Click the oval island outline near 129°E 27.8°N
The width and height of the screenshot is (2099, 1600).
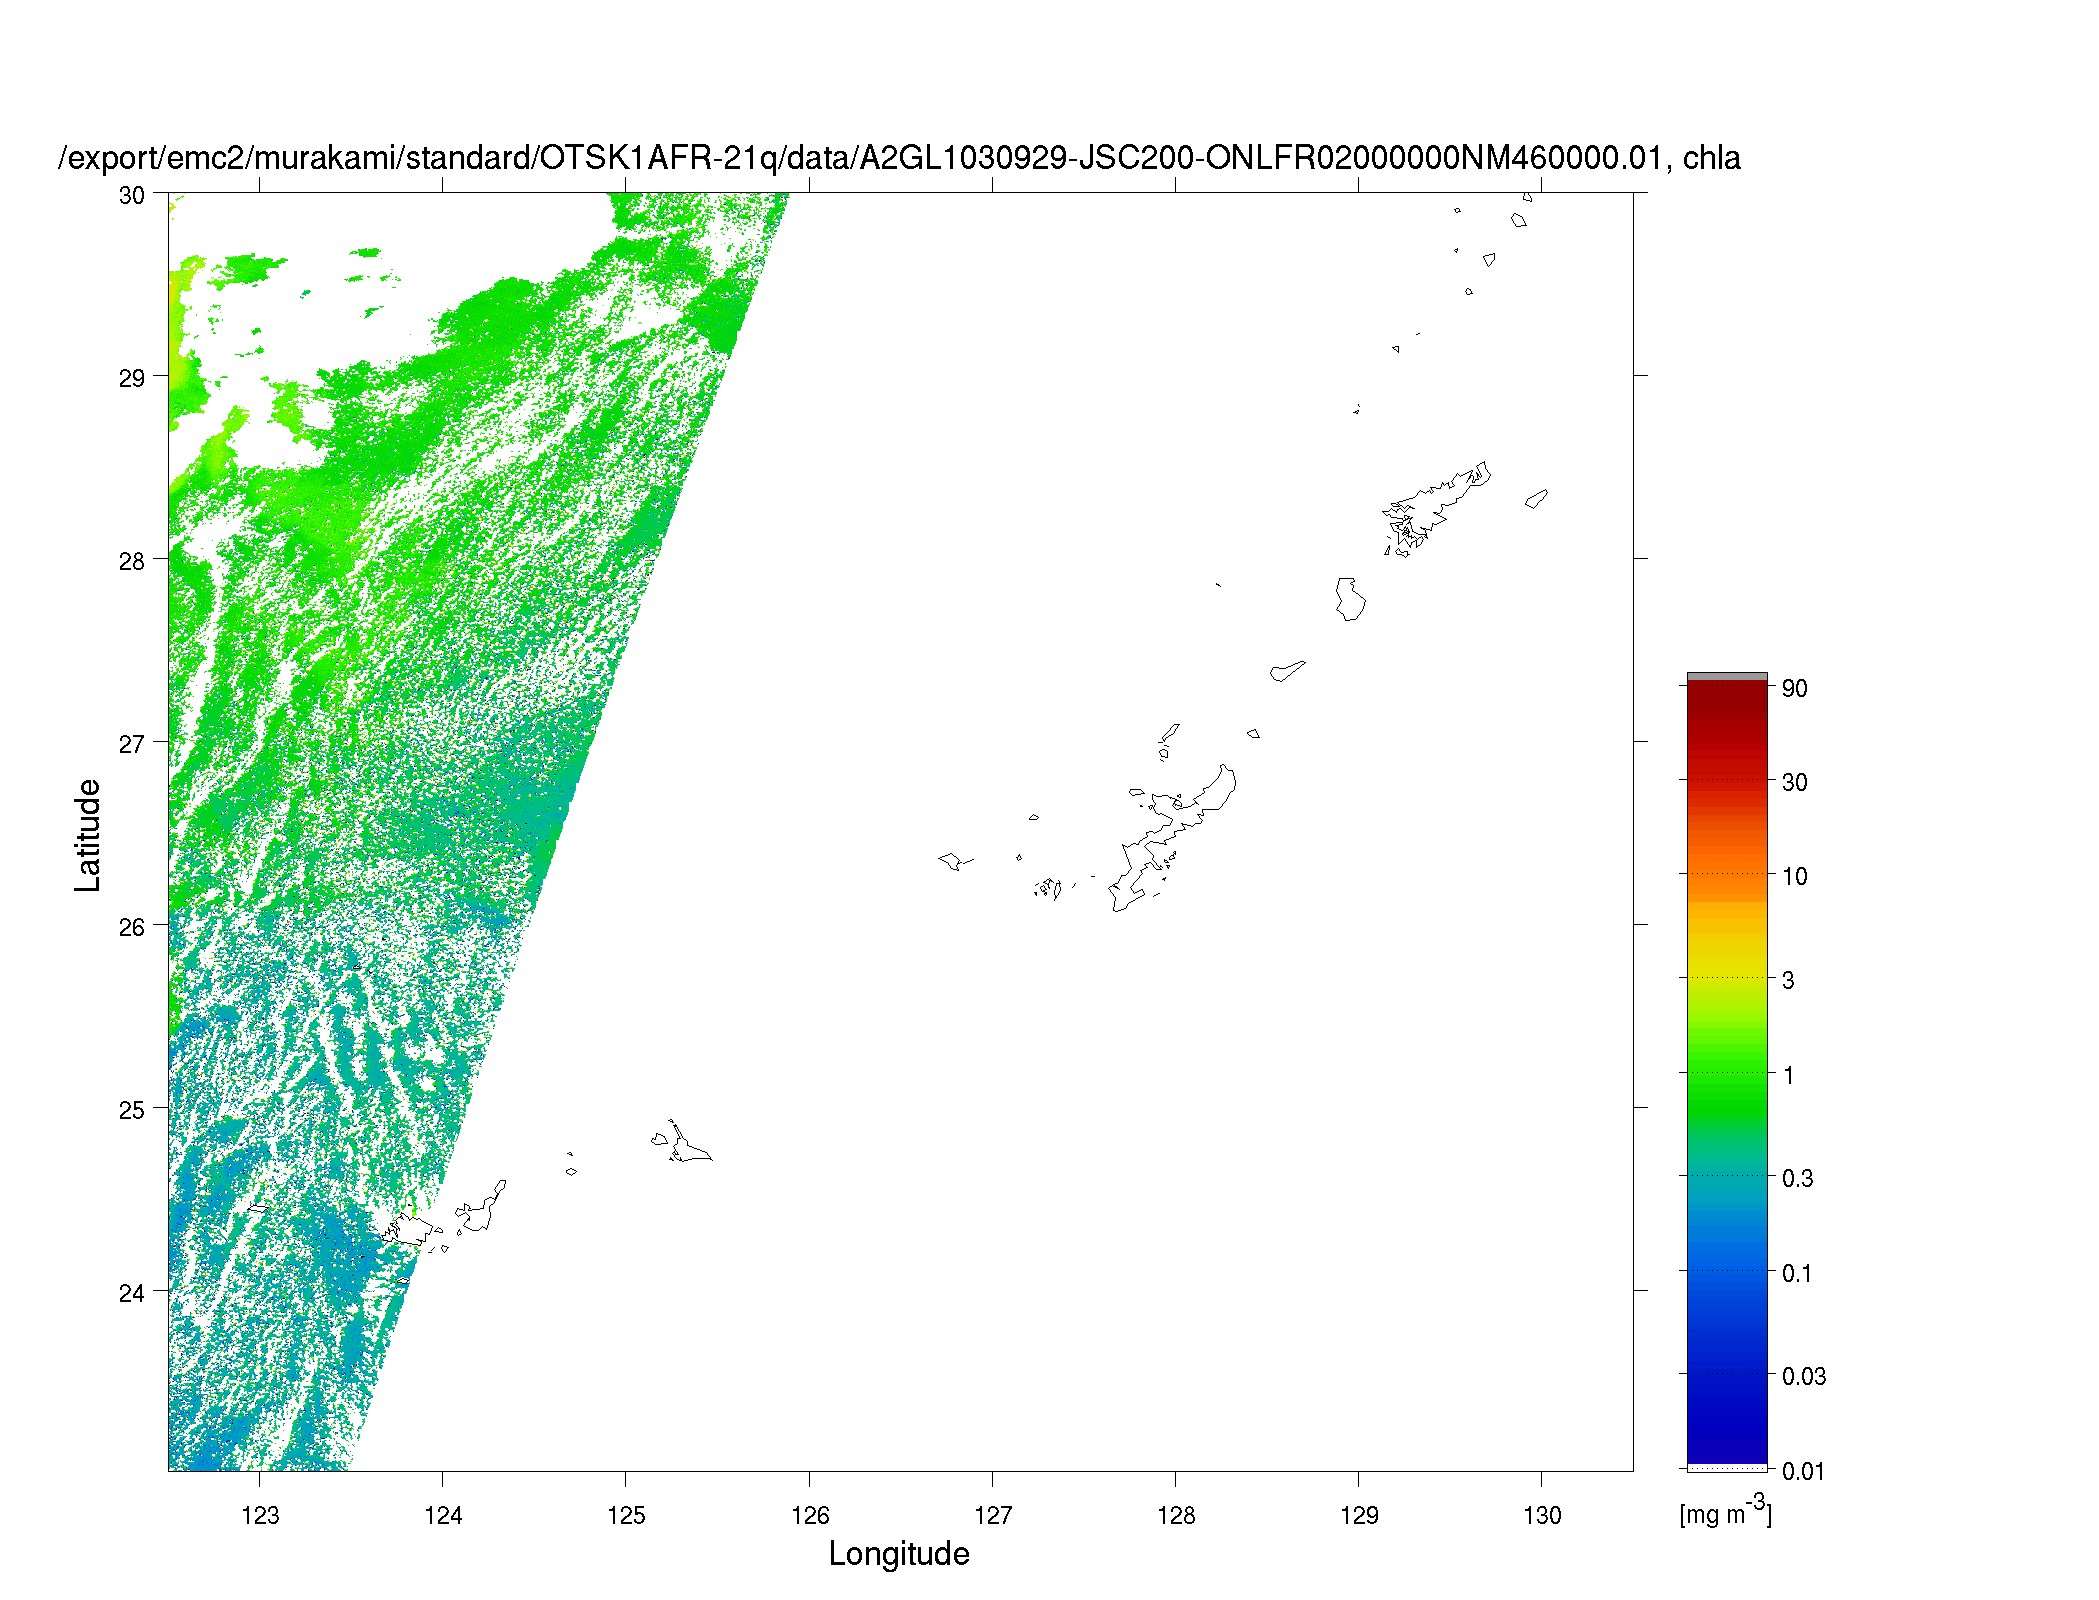(x=1350, y=599)
